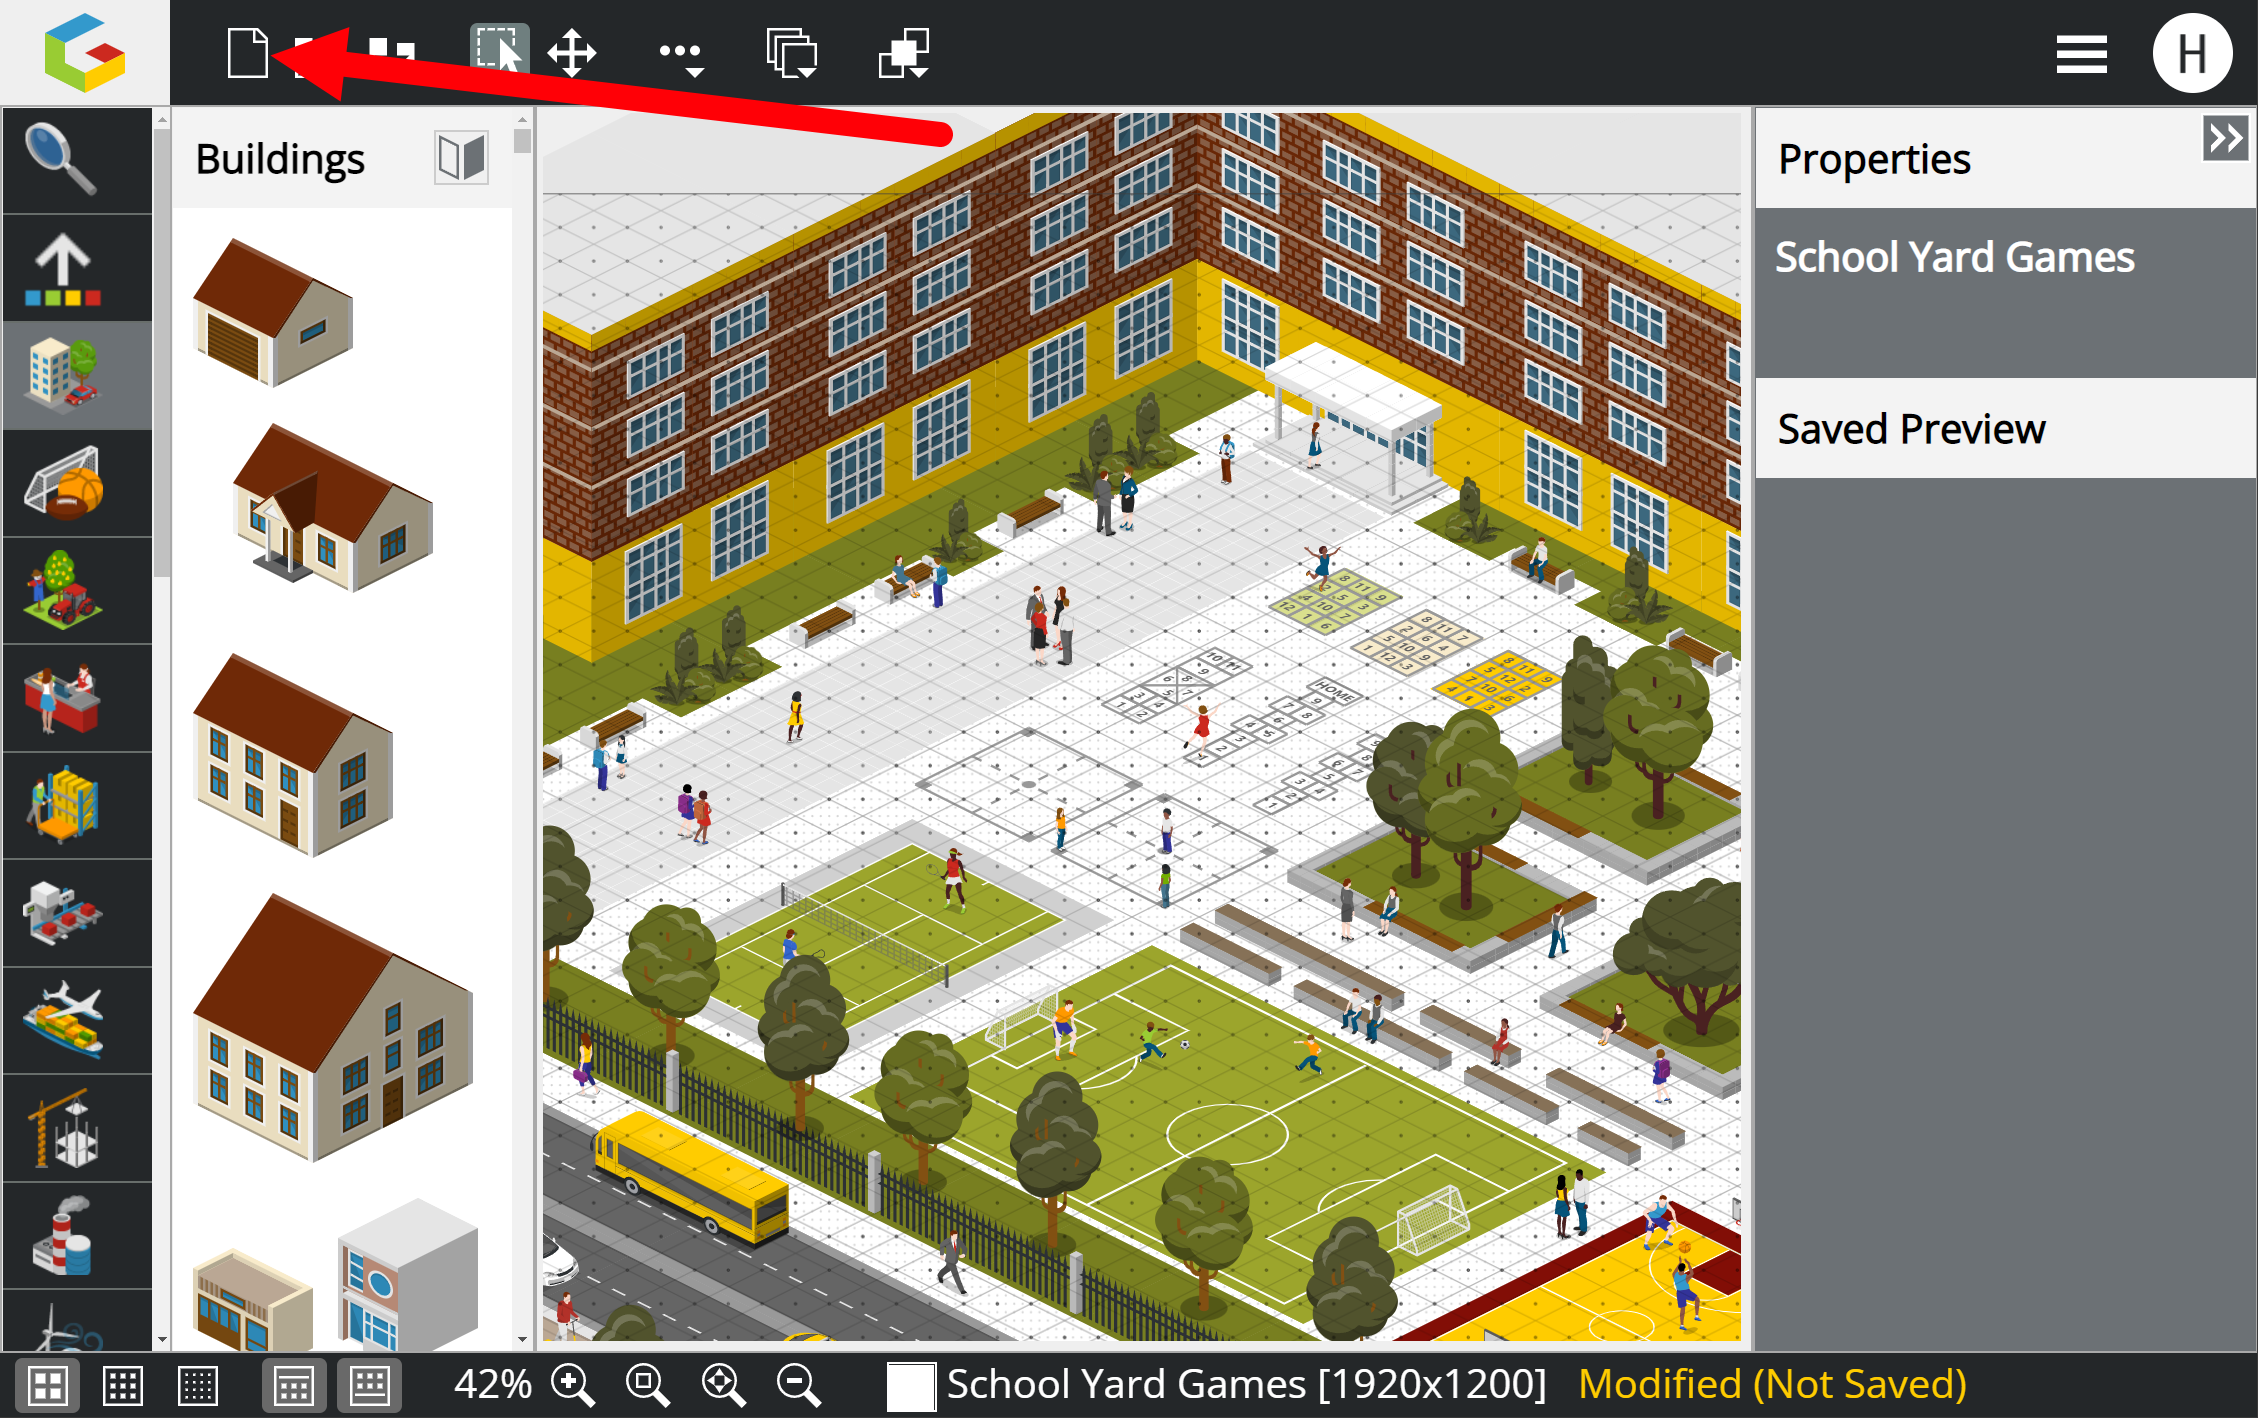Image resolution: width=2258 pixels, height=1418 pixels.
Task: Open the stacked layers order dropdown
Action: [792, 53]
